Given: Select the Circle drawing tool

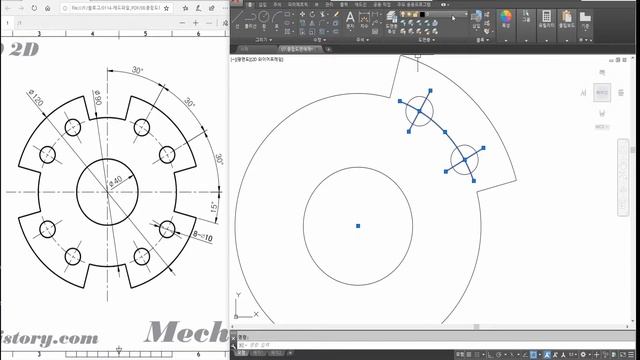Looking at the screenshot, I should pos(264,19).
